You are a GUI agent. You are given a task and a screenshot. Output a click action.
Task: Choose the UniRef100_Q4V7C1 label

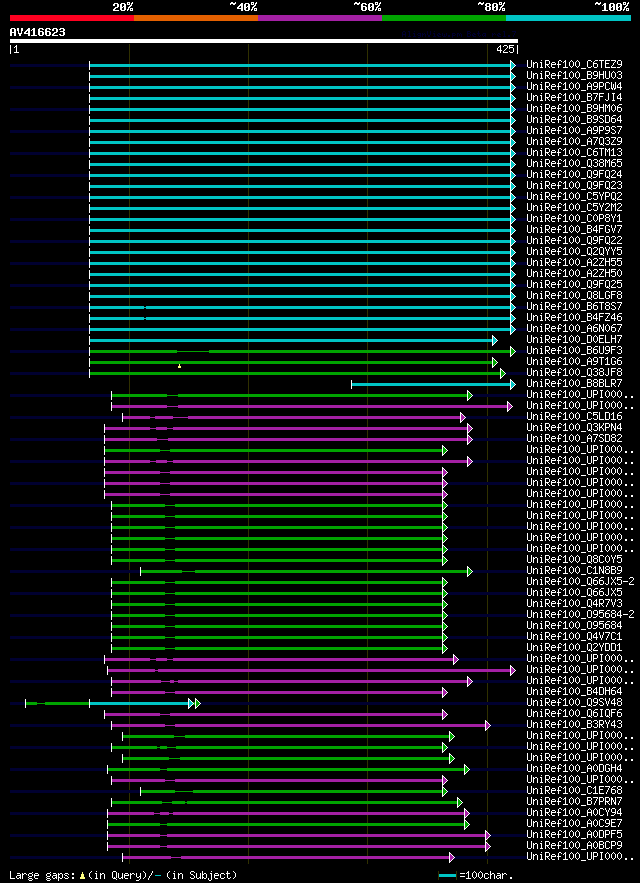[x=574, y=636]
